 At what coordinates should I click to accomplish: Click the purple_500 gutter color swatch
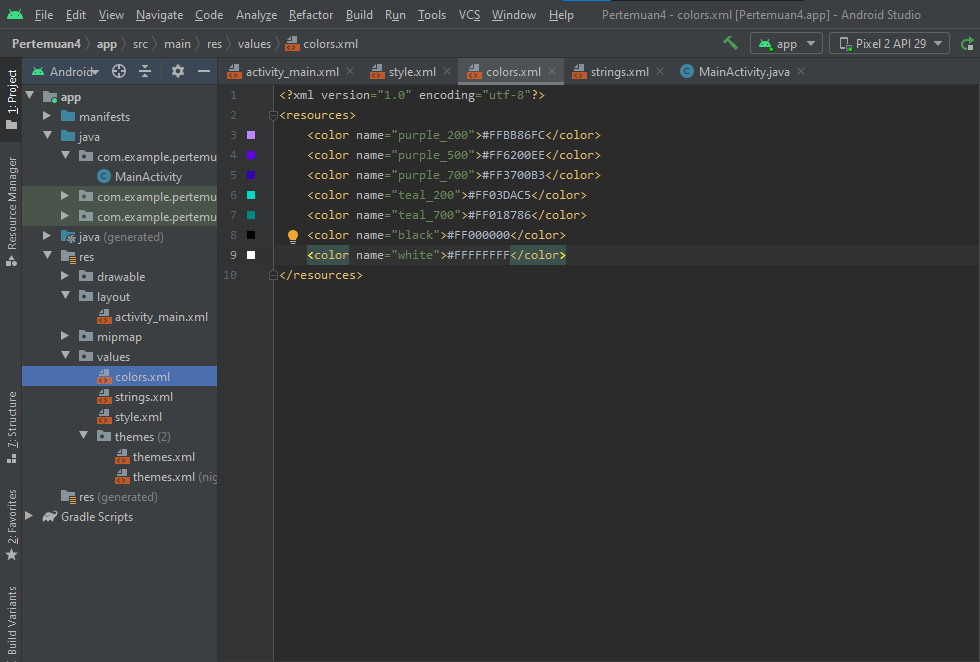pos(251,155)
